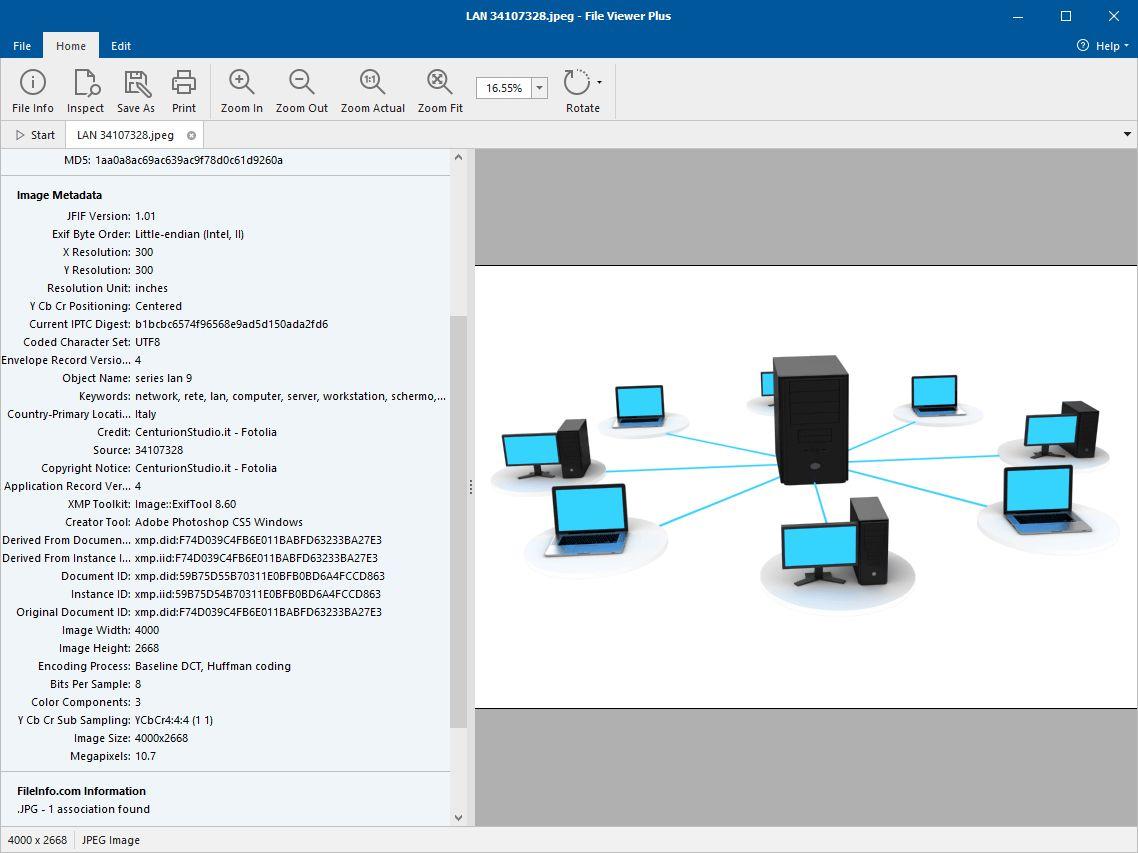Click the metadata panel scroll down arrow
The height and width of the screenshot is (853, 1138).
(x=458, y=817)
